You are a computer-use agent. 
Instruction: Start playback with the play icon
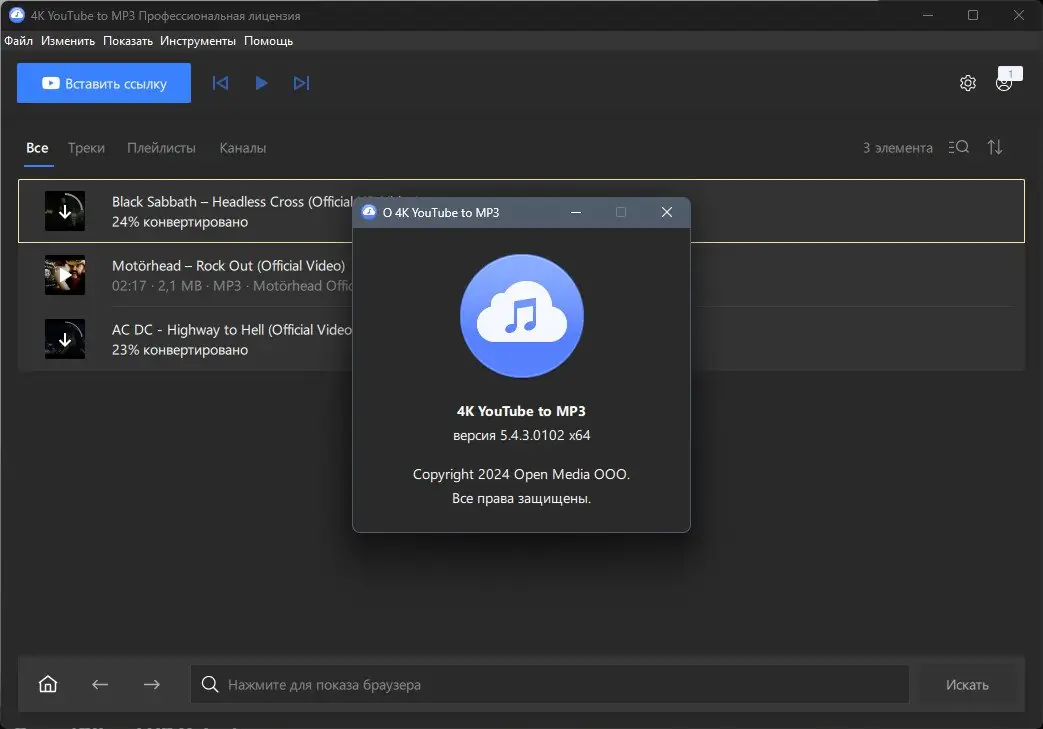tap(261, 83)
